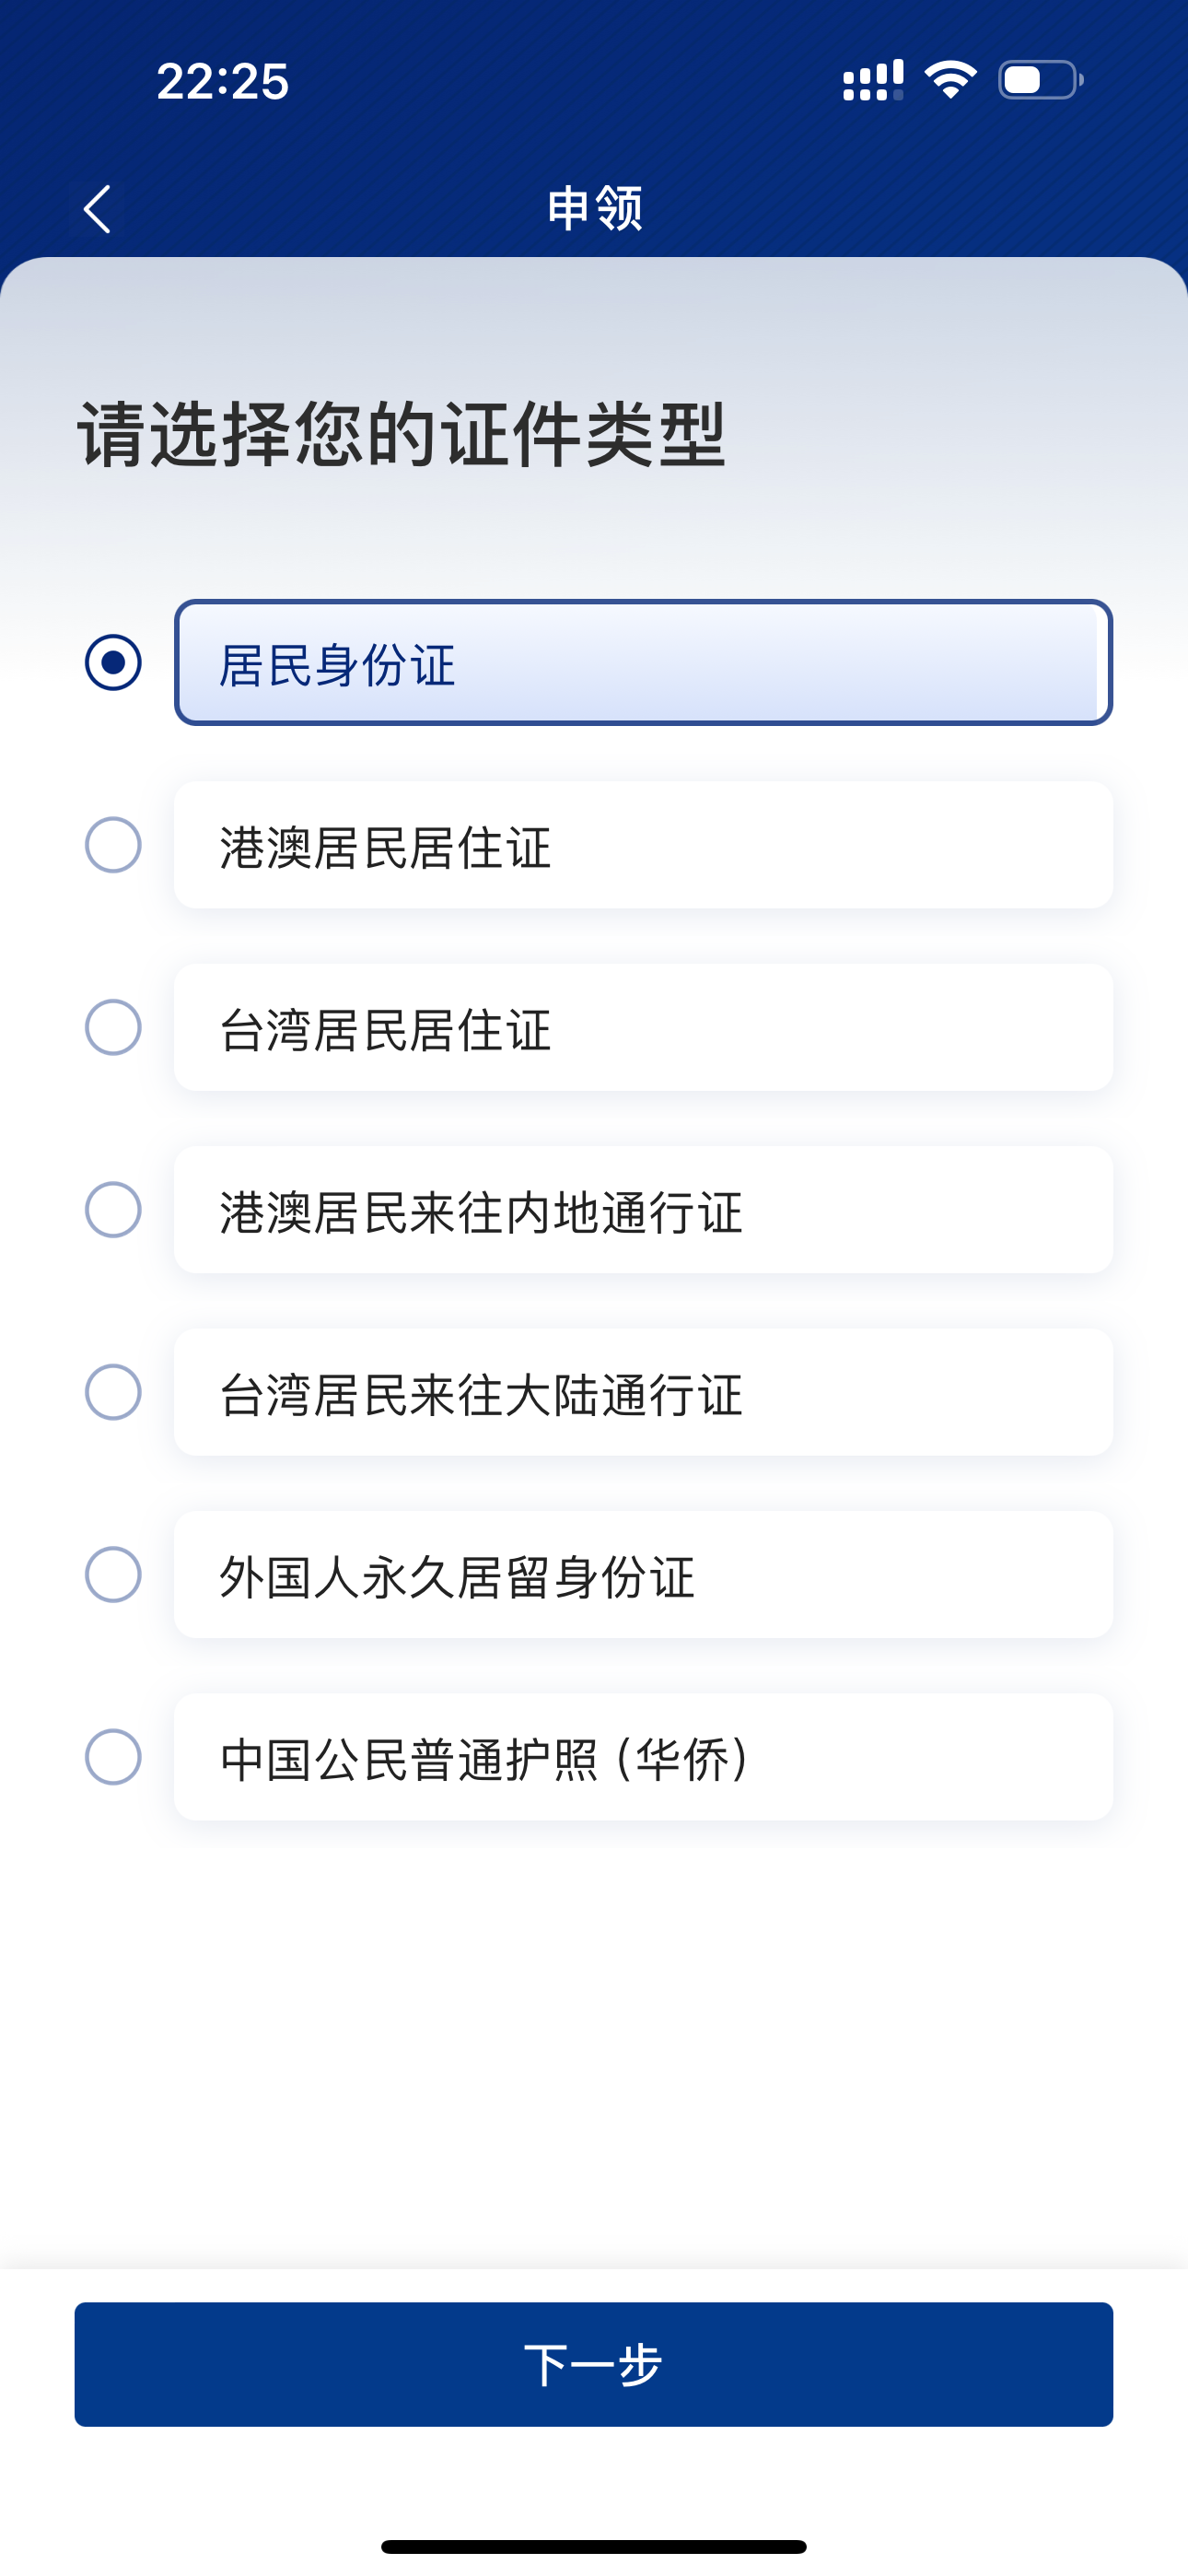Image resolution: width=1188 pixels, height=2576 pixels.
Task: Tap the clock time in status bar
Action: point(222,81)
